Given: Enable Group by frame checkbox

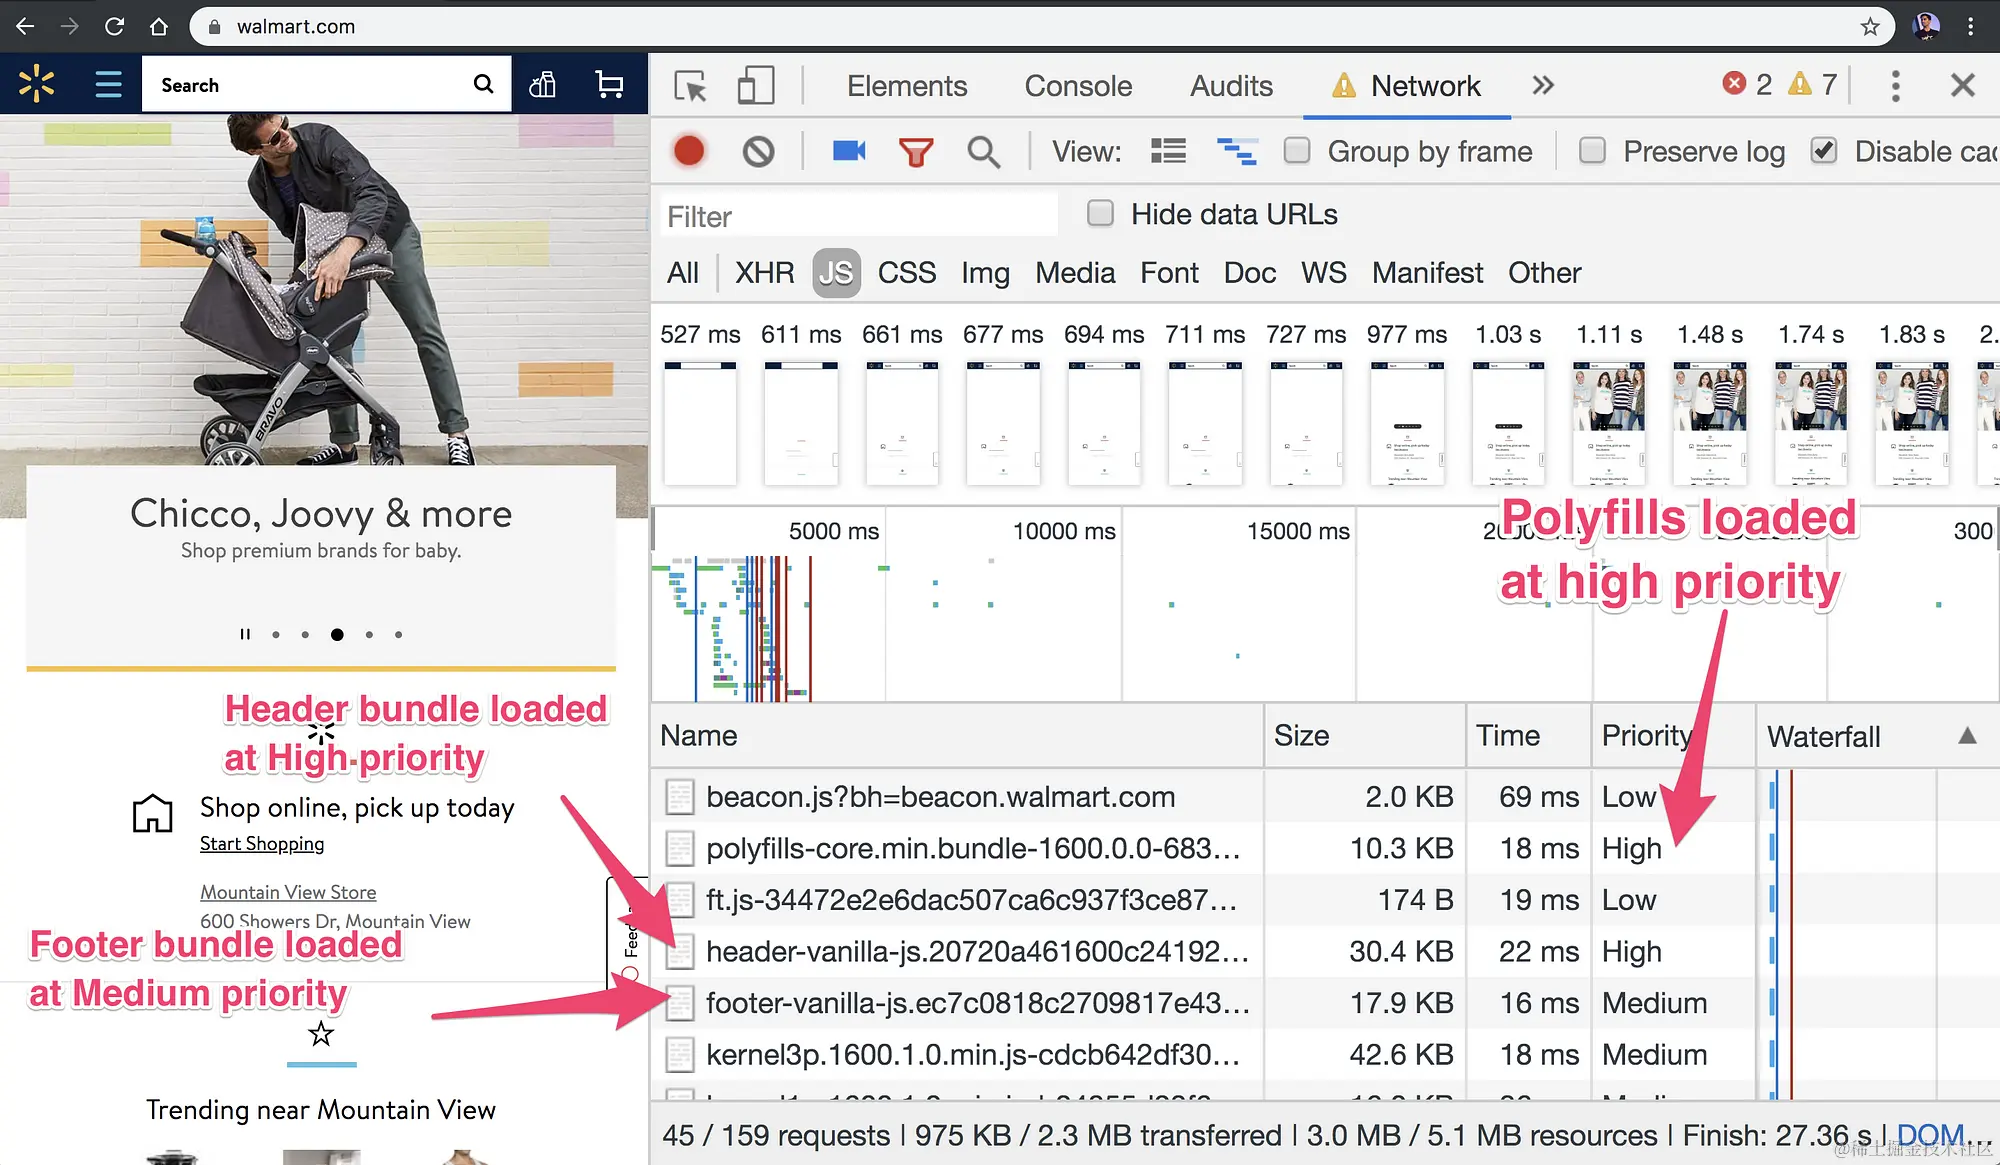Looking at the screenshot, I should [1297, 151].
